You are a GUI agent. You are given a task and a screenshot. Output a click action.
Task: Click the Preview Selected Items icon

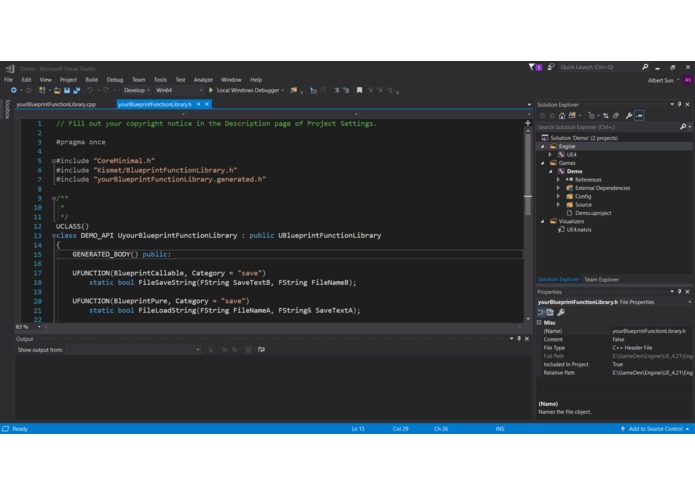tap(639, 116)
